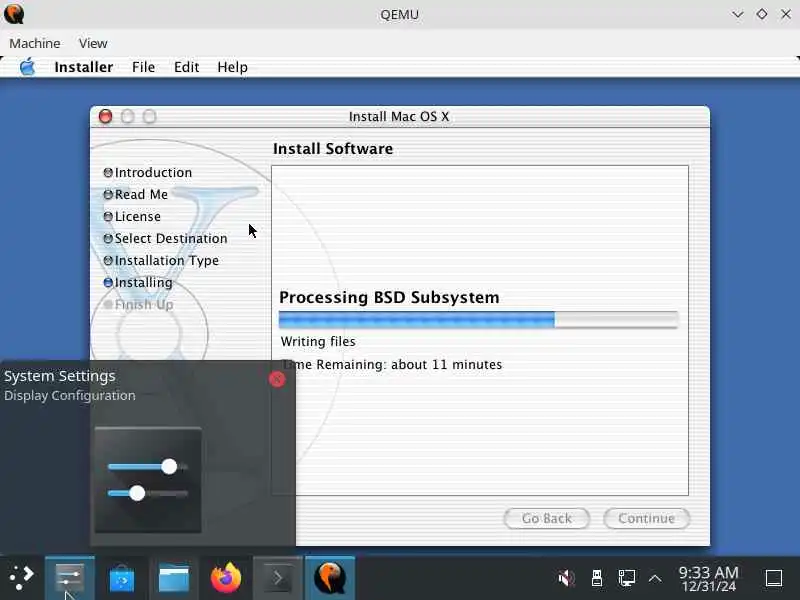
Task: Open the Edit menu in Installer
Action: pyautogui.click(x=186, y=67)
